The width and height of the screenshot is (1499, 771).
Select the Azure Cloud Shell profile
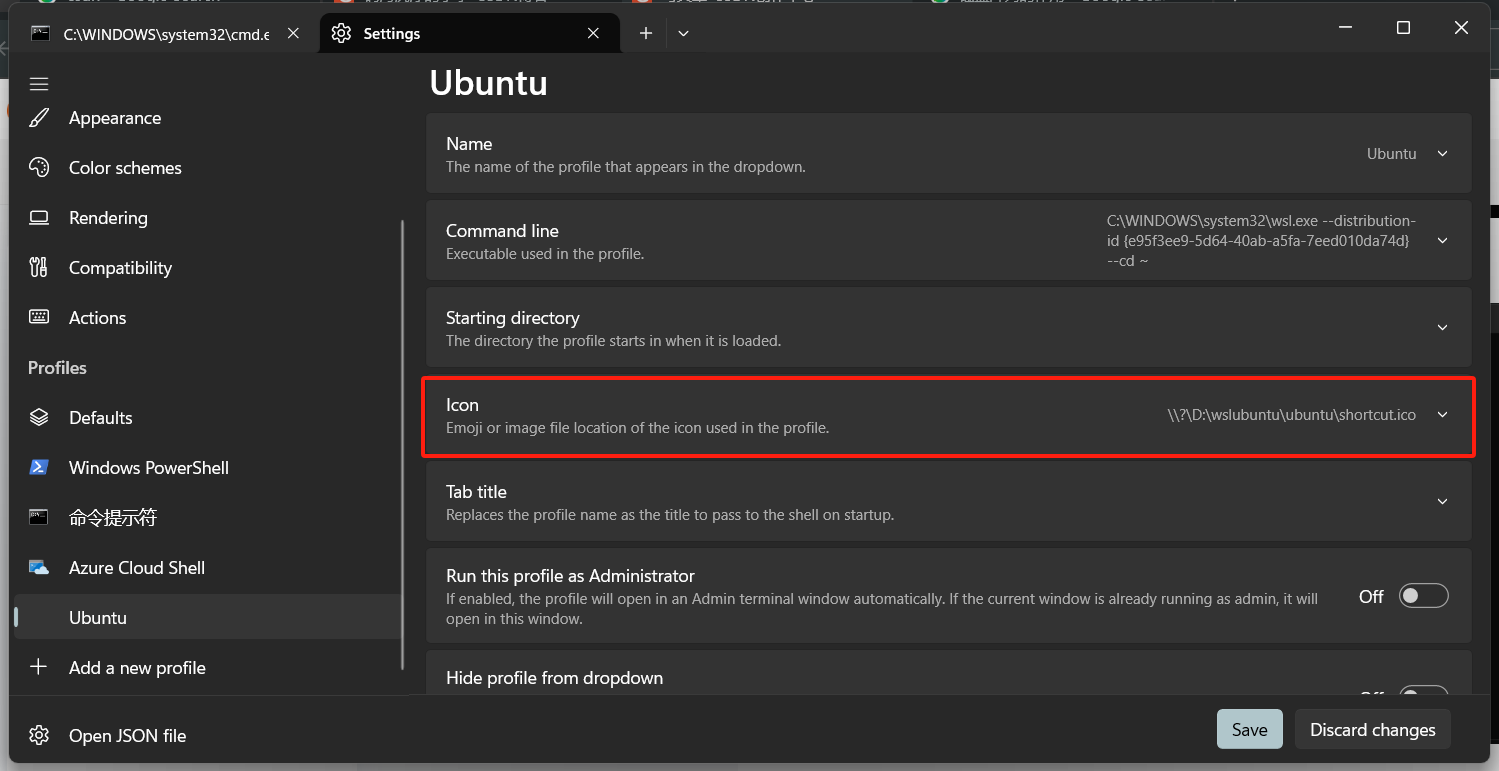point(137,567)
